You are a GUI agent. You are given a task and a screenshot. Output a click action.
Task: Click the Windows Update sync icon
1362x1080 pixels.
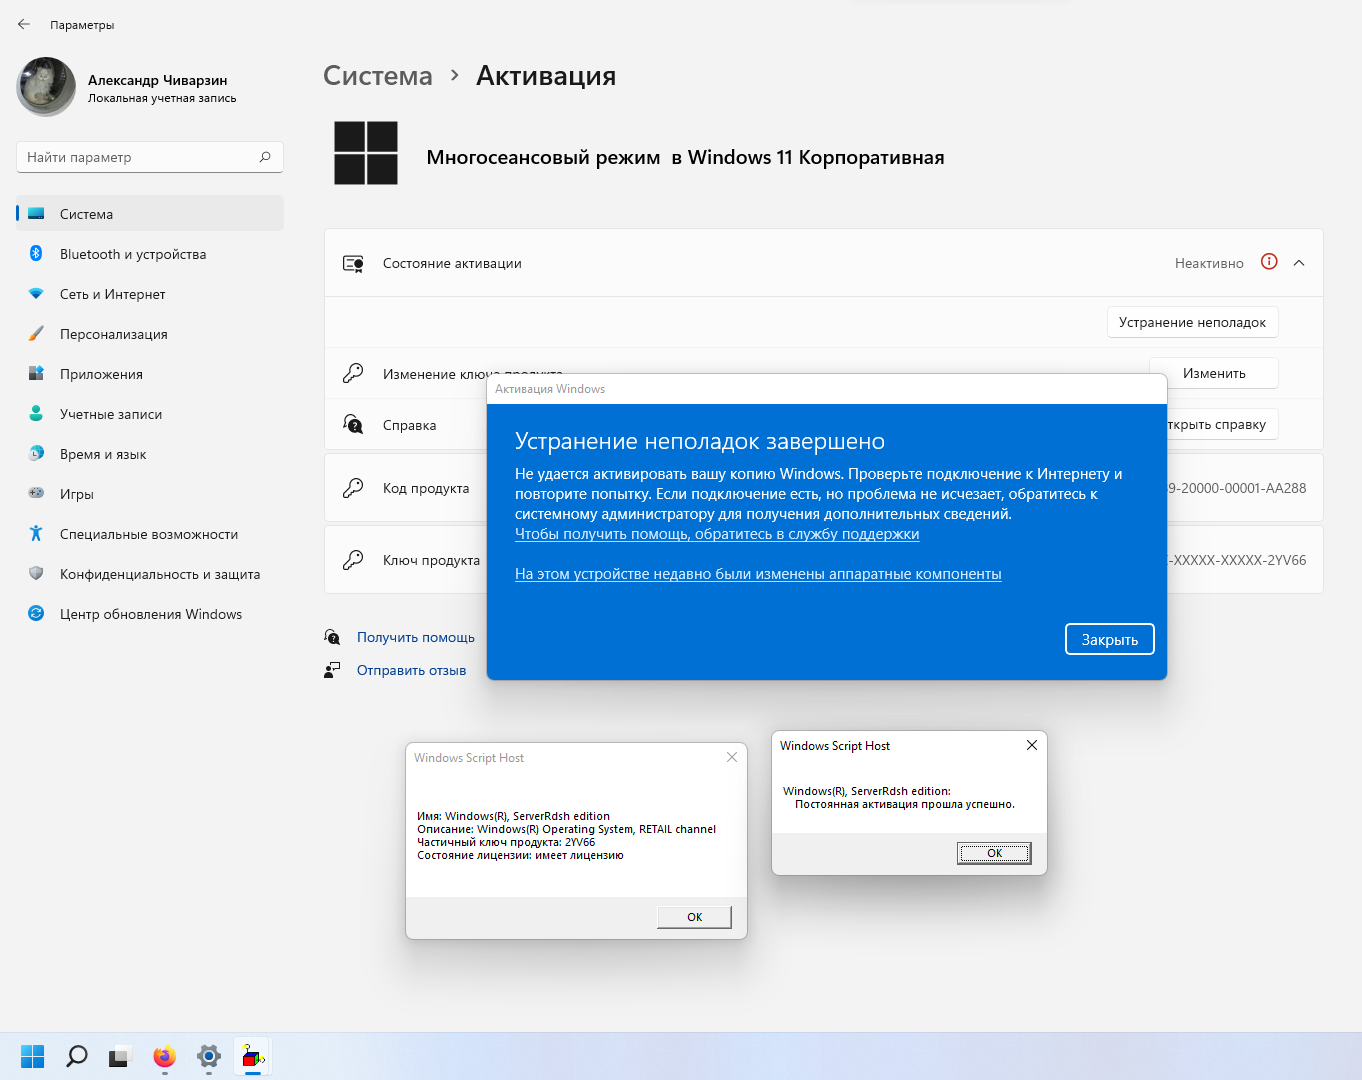tap(36, 613)
